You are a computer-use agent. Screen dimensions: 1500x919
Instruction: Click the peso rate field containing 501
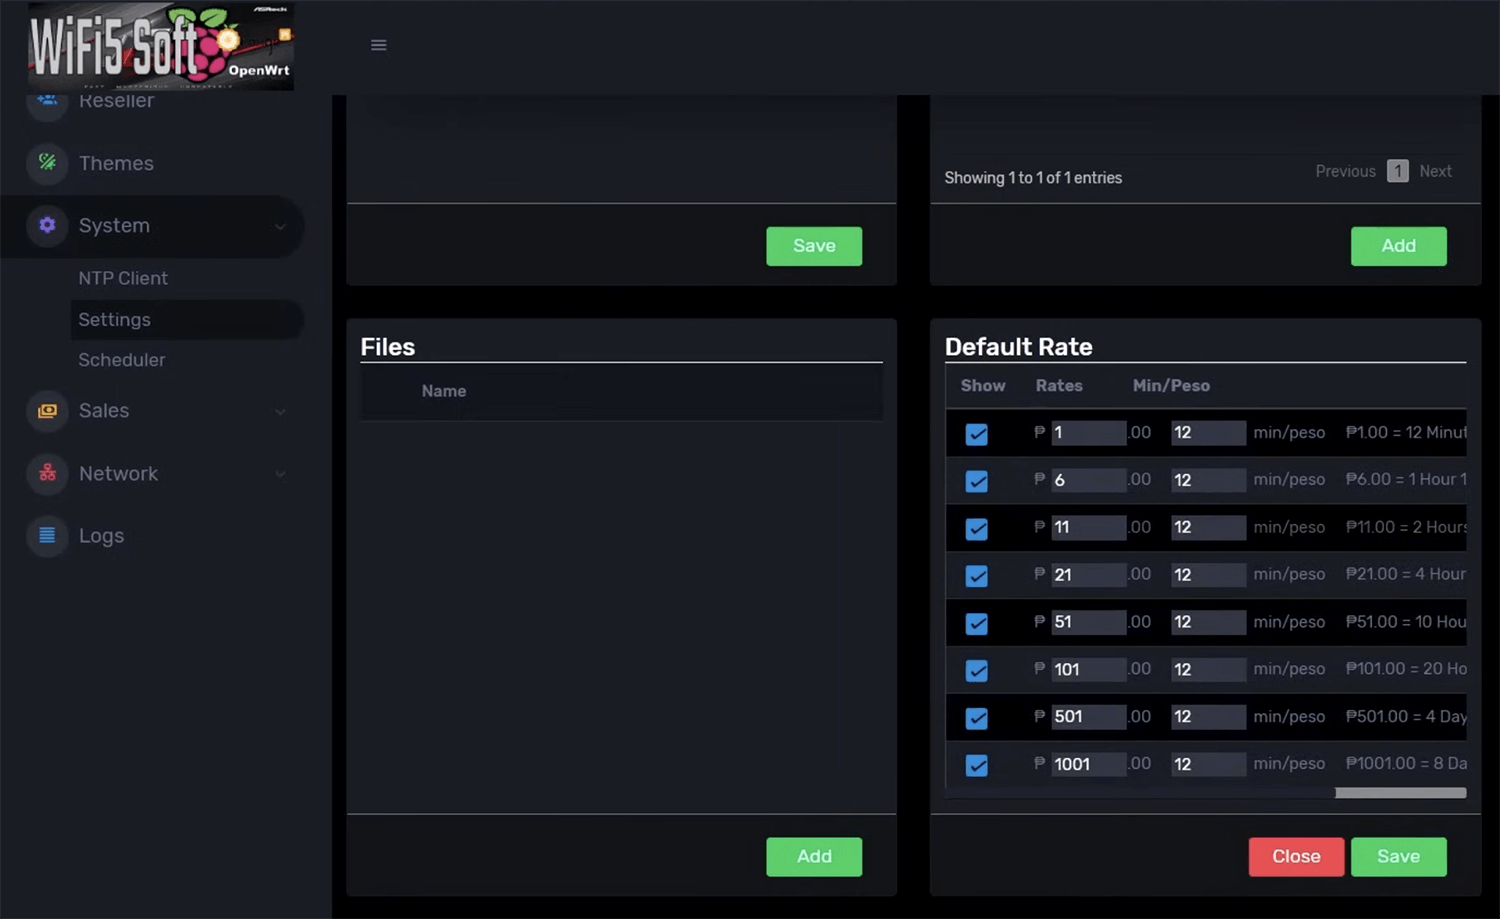1087,717
